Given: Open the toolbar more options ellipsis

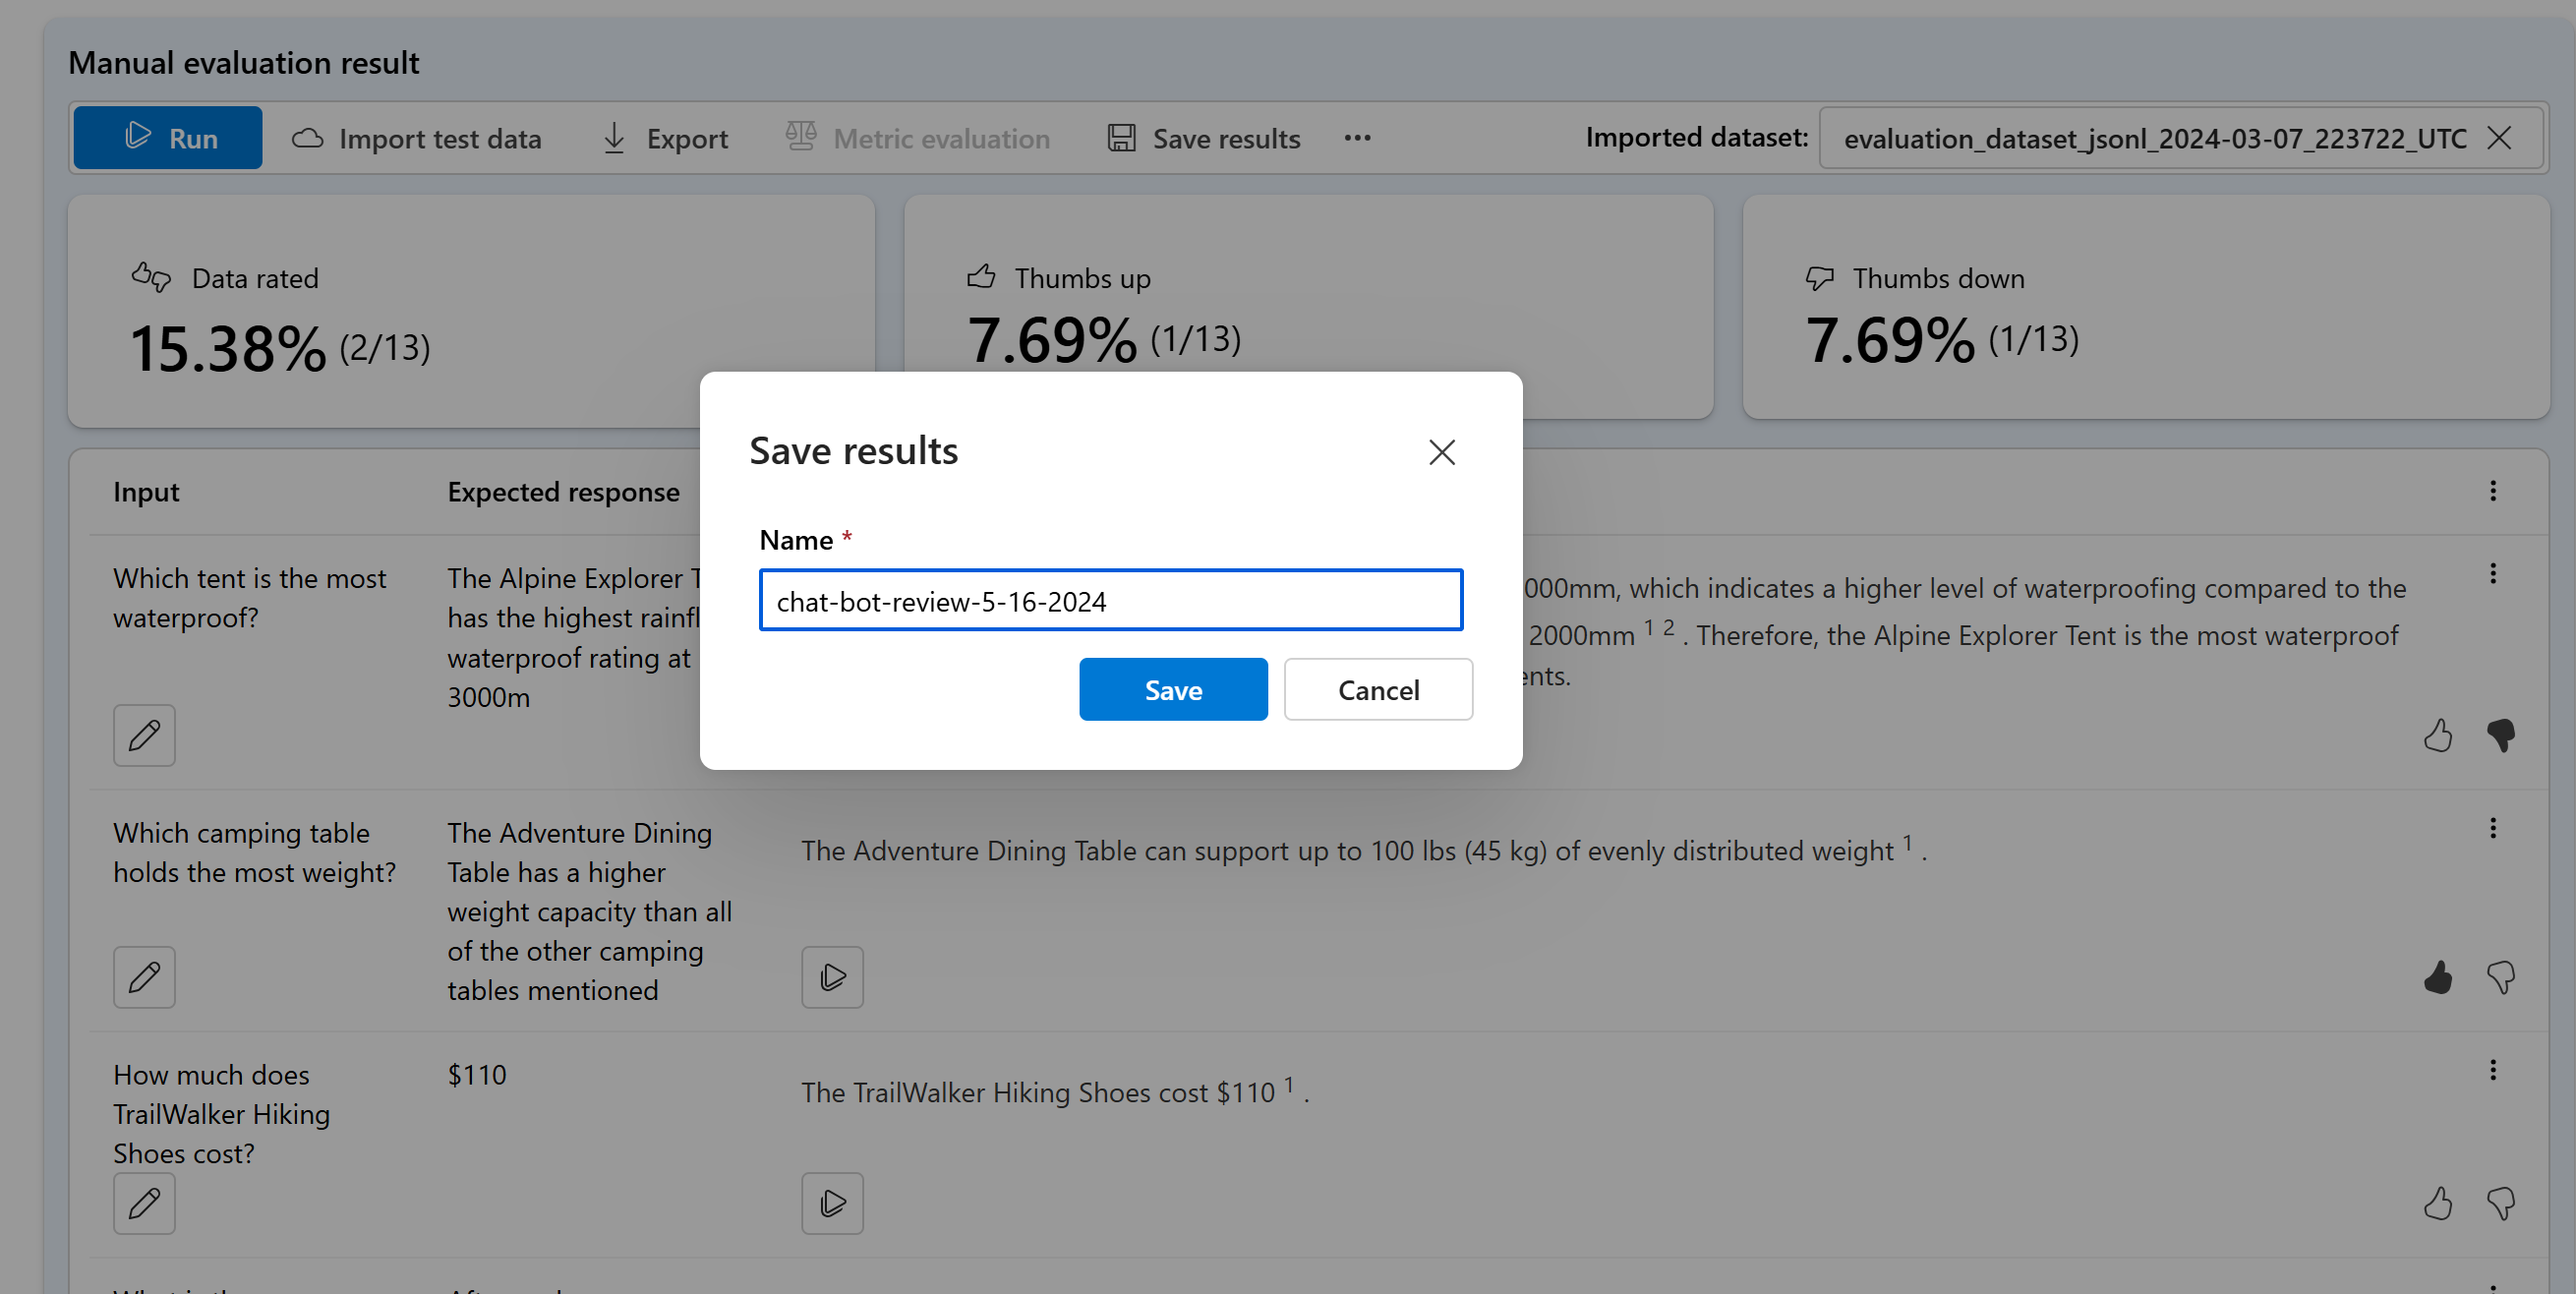Looking at the screenshot, I should point(1357,138).
